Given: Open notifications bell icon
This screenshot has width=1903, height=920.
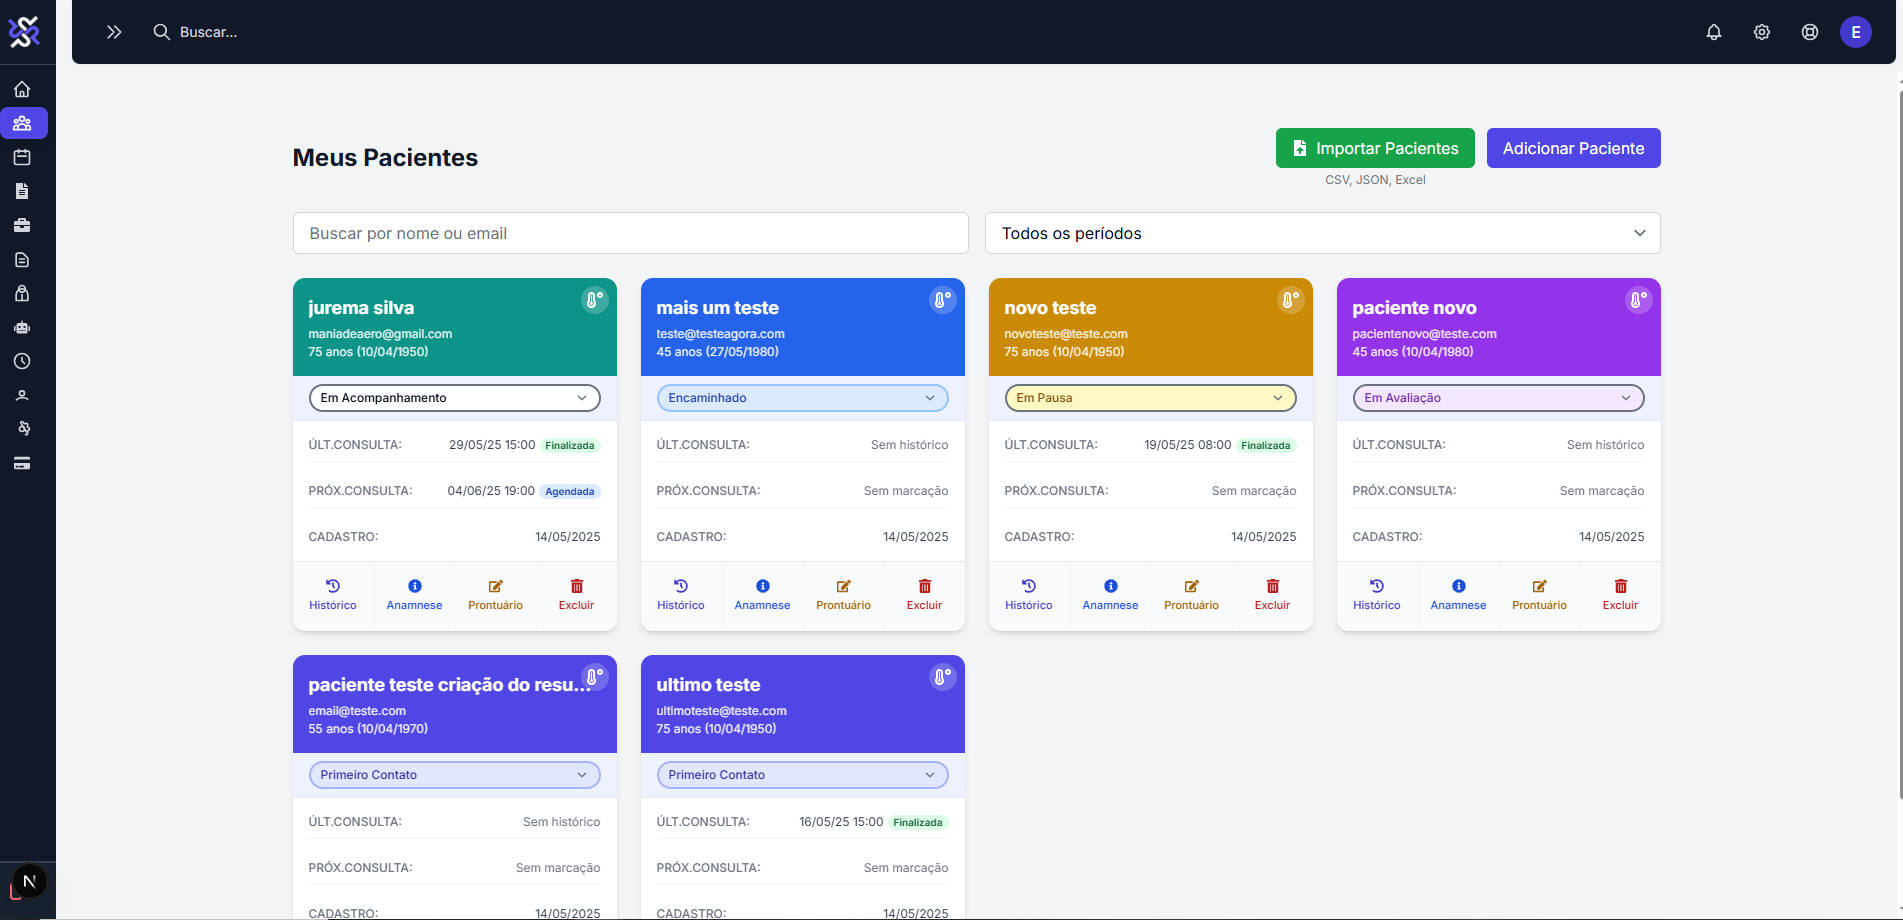Looking at the screenshot, I should tap(1714, 32).
